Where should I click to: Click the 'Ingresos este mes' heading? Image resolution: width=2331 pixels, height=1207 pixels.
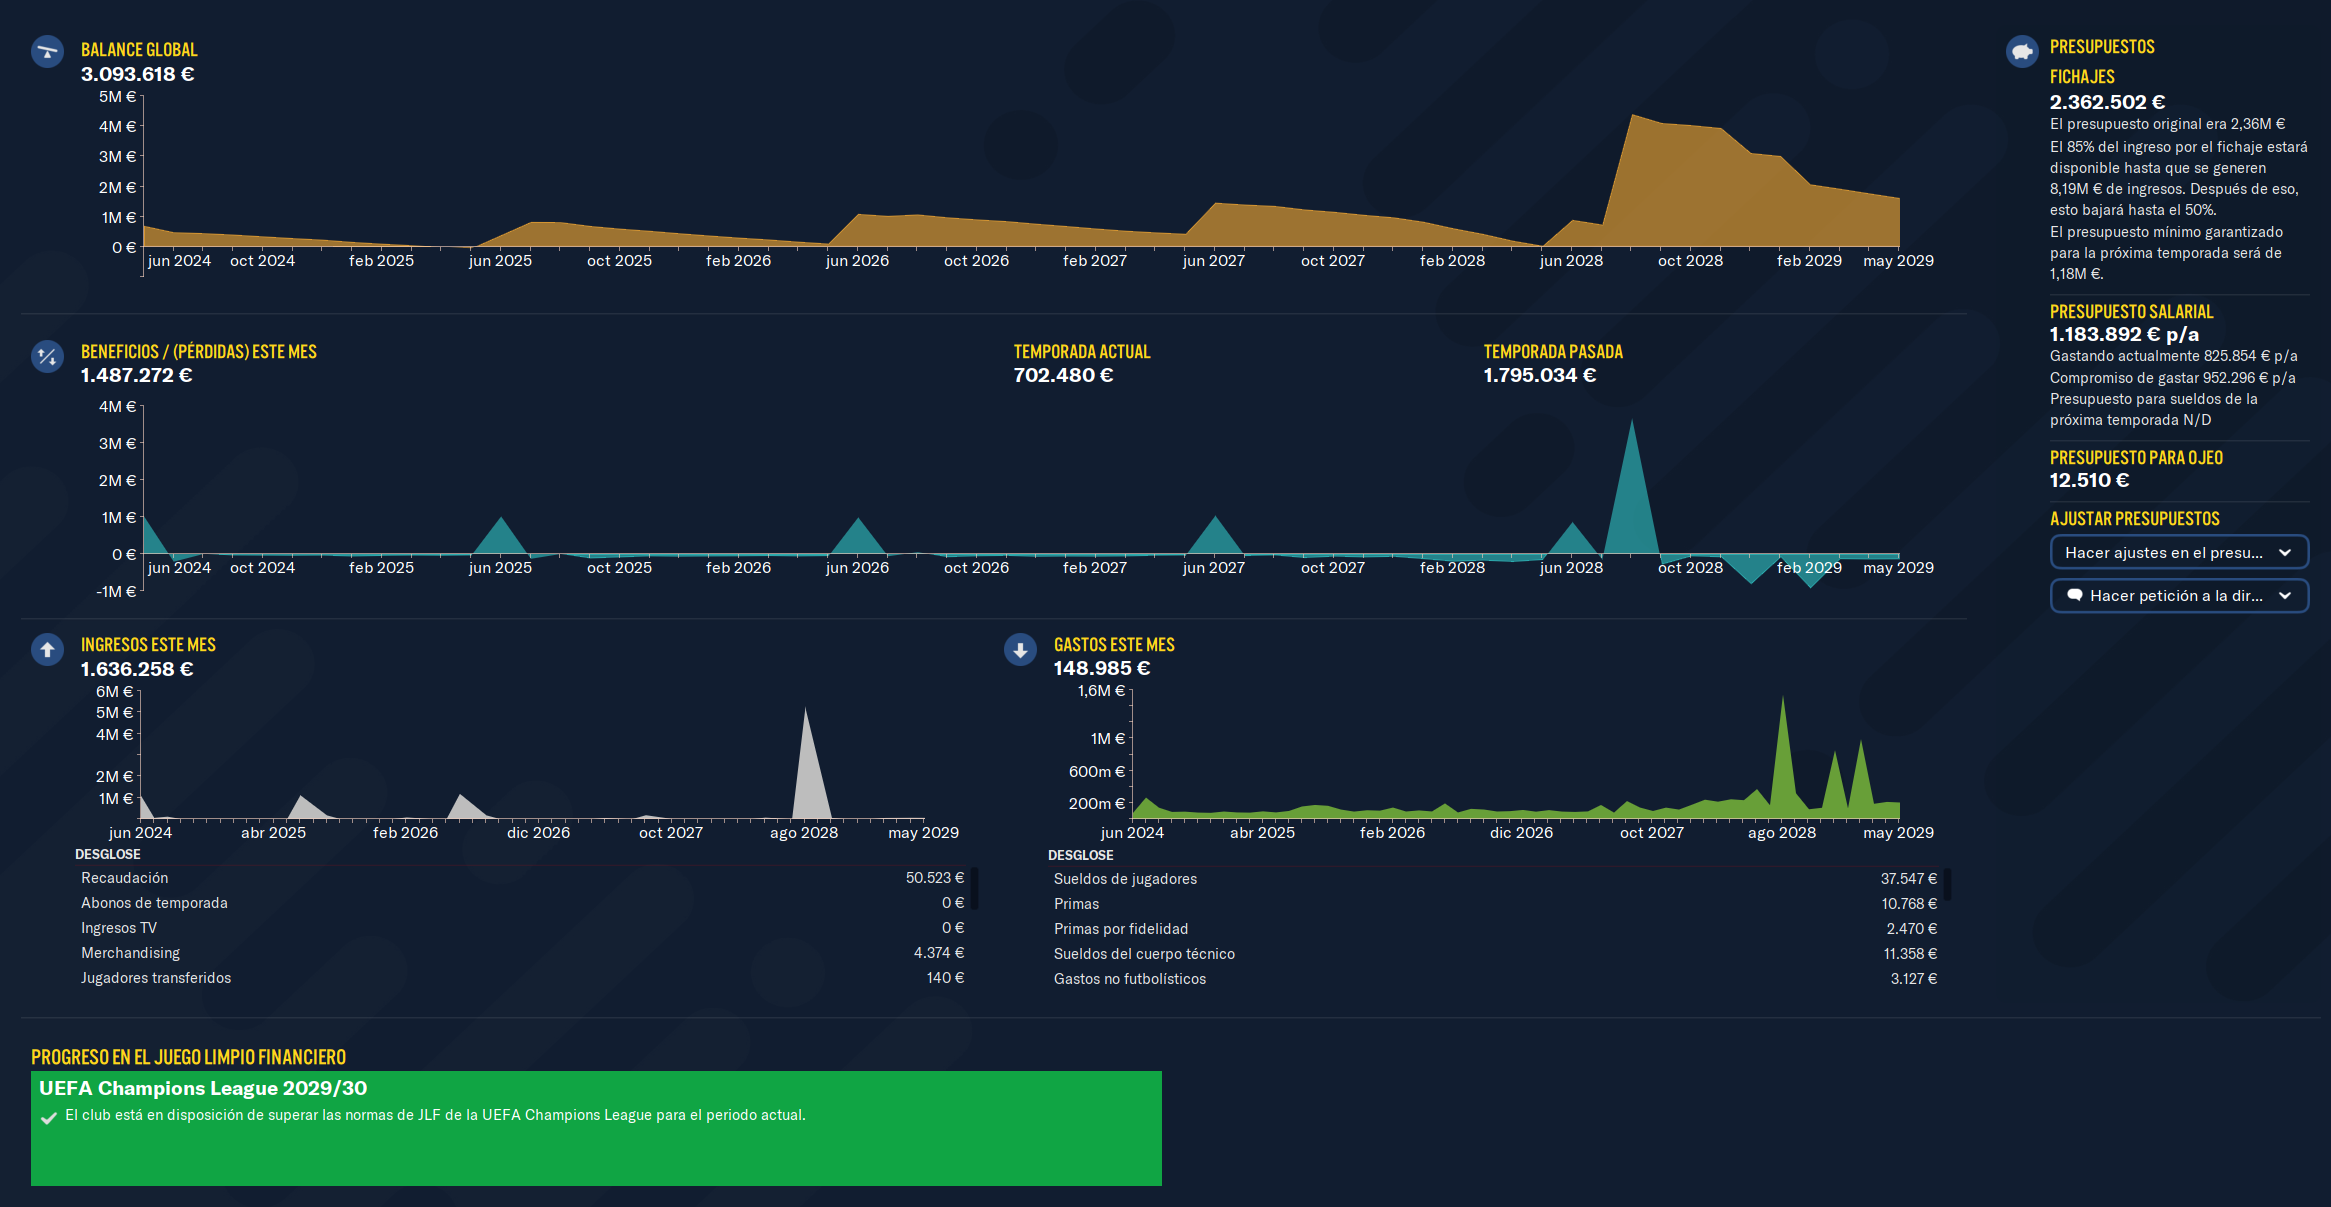pyautogui.click(x=148, y=645)
